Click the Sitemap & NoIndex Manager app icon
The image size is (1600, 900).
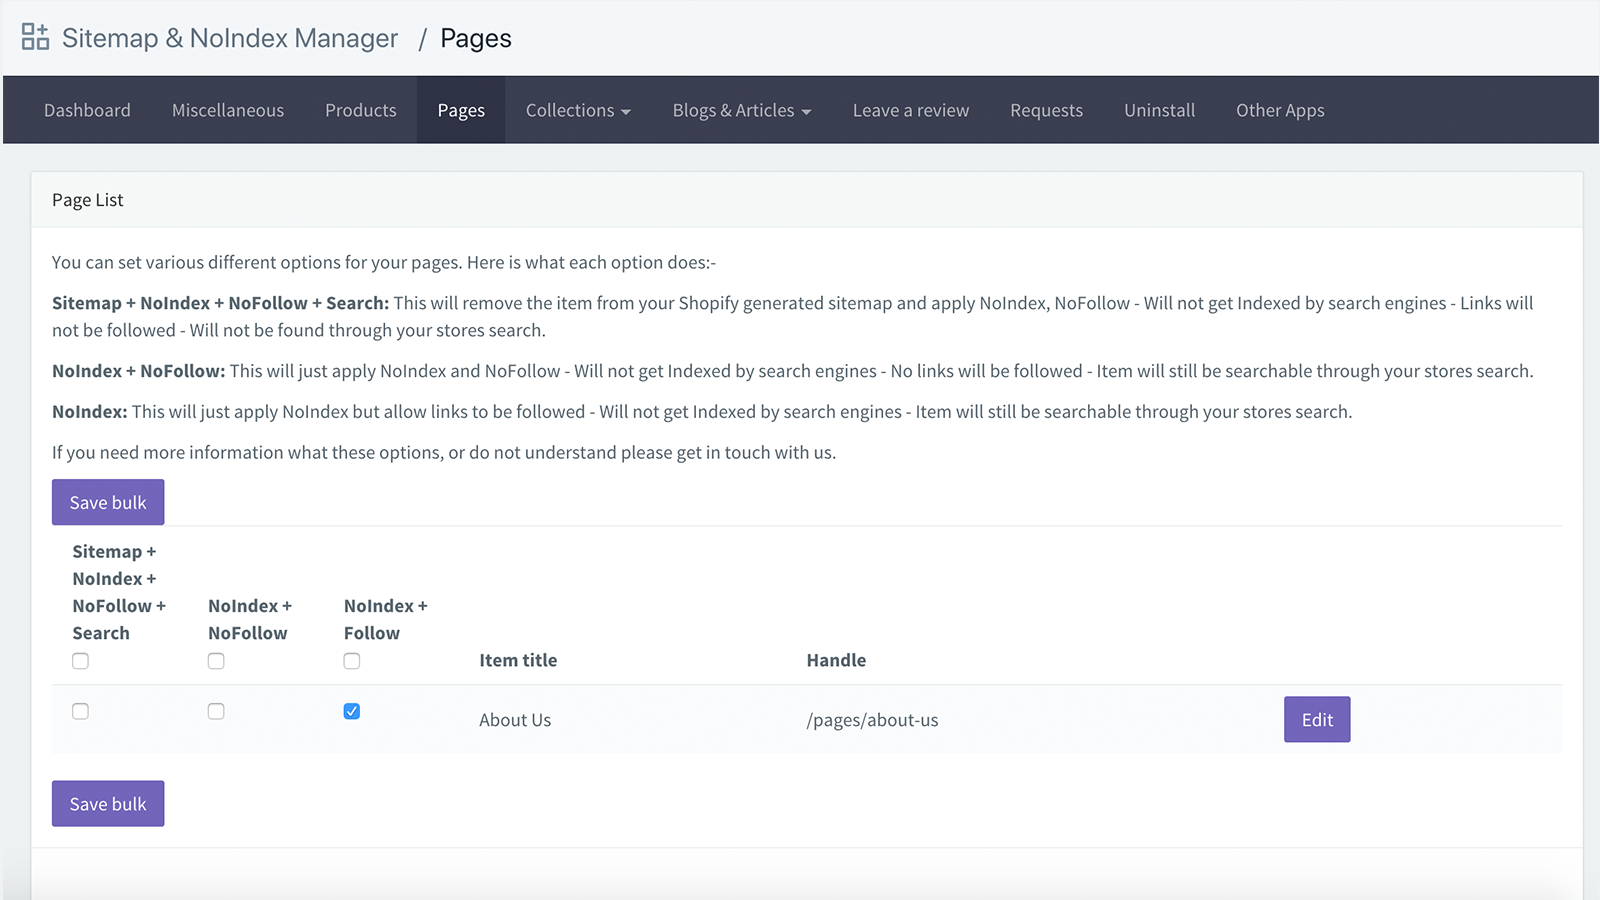click(35, 36)
